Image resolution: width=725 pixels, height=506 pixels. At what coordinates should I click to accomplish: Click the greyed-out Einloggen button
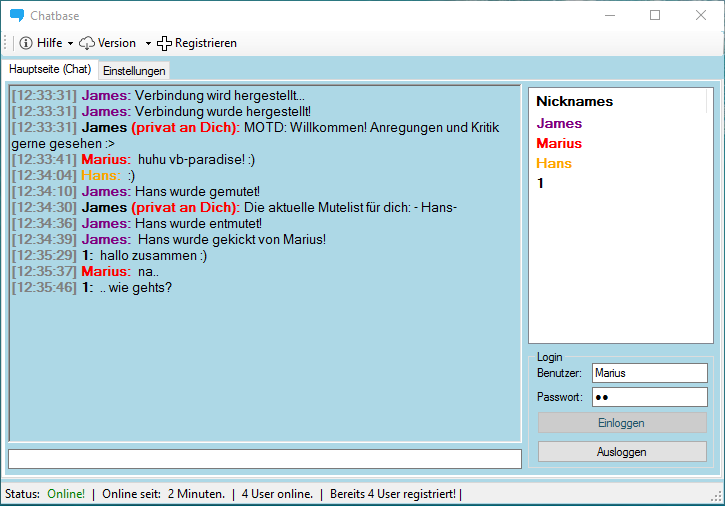click(622, 423)
